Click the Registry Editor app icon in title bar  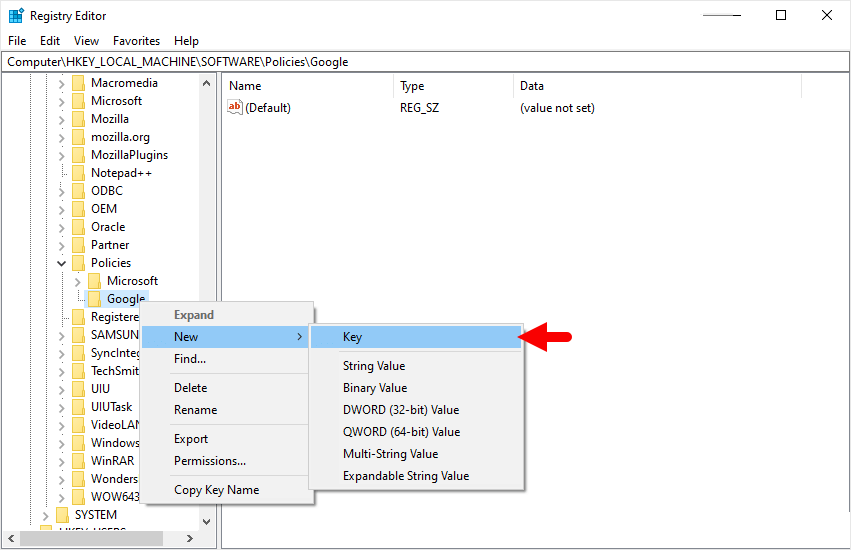[x=16, y=16]
